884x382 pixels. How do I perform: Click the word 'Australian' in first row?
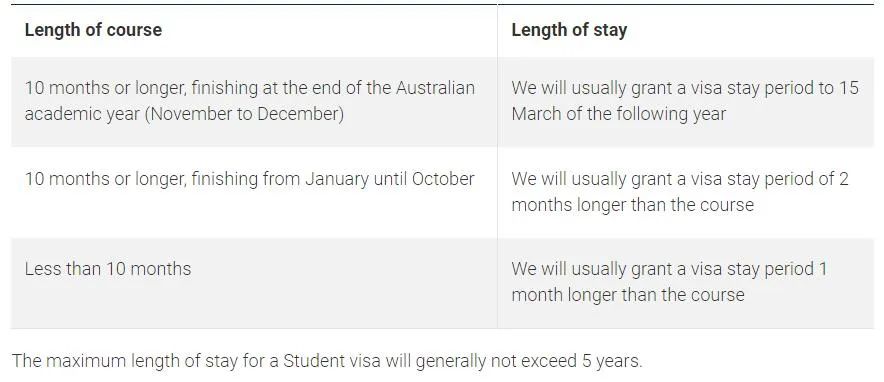tap(435, 88)
